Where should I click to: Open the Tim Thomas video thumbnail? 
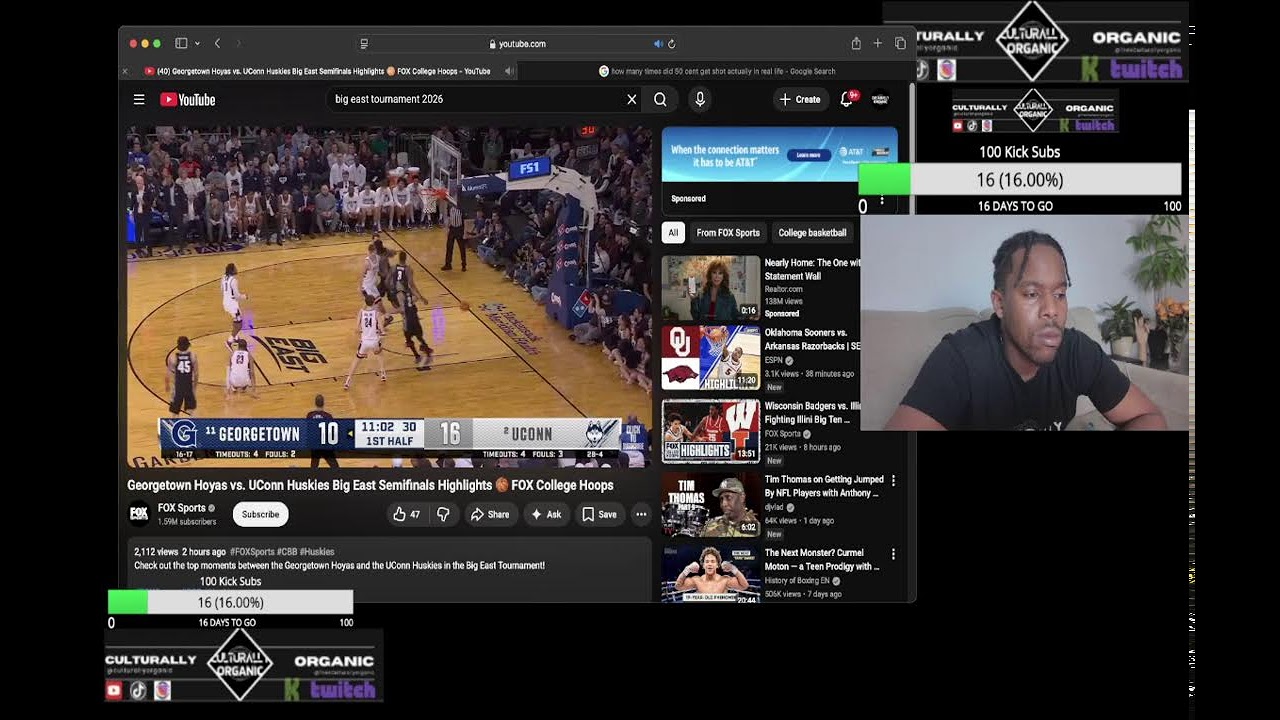(711, 504)
